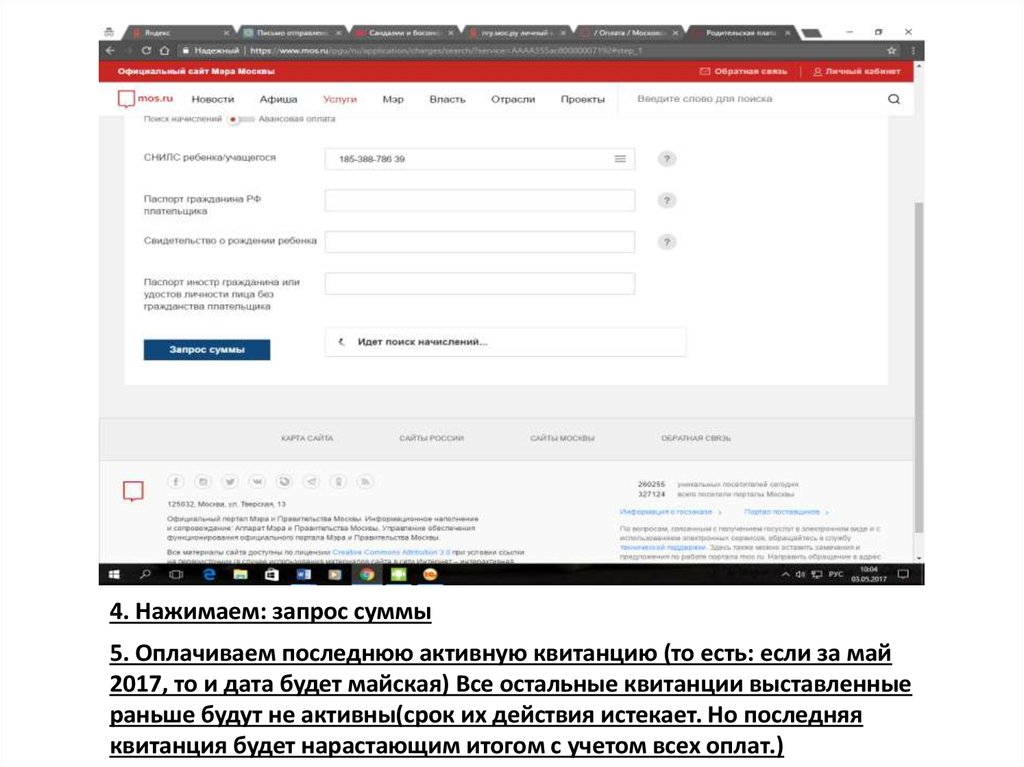Screen dimensions: 1024x767
Task: Expand the saved СНИЛС list icon
Action: (620, 159)
